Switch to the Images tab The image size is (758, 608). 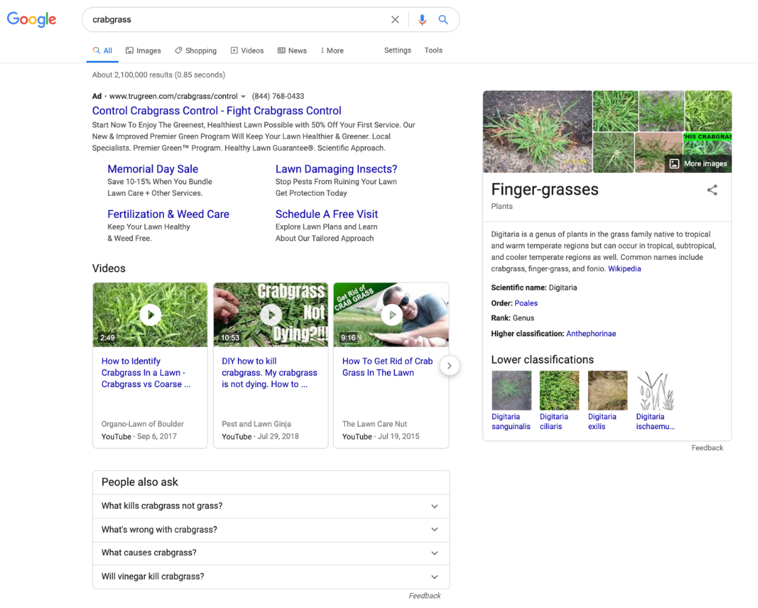pos(143,50)
